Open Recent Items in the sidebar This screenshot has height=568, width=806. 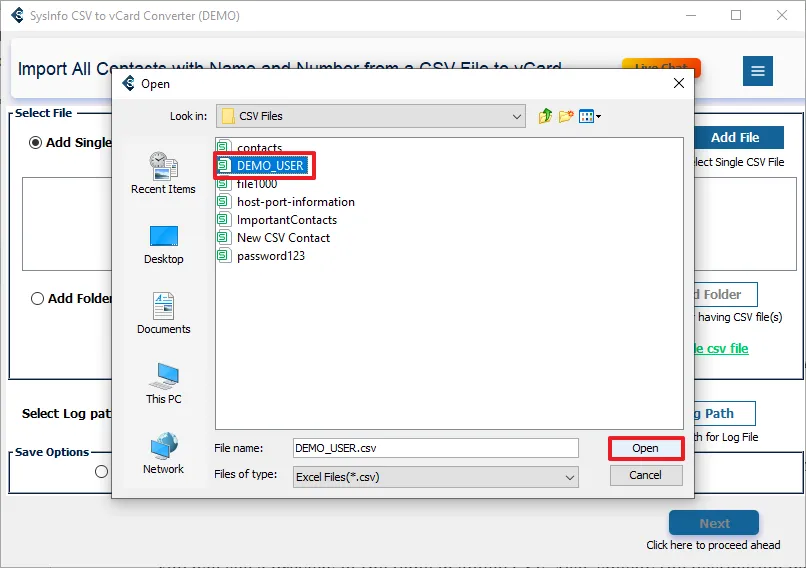[x=163, y=173]
